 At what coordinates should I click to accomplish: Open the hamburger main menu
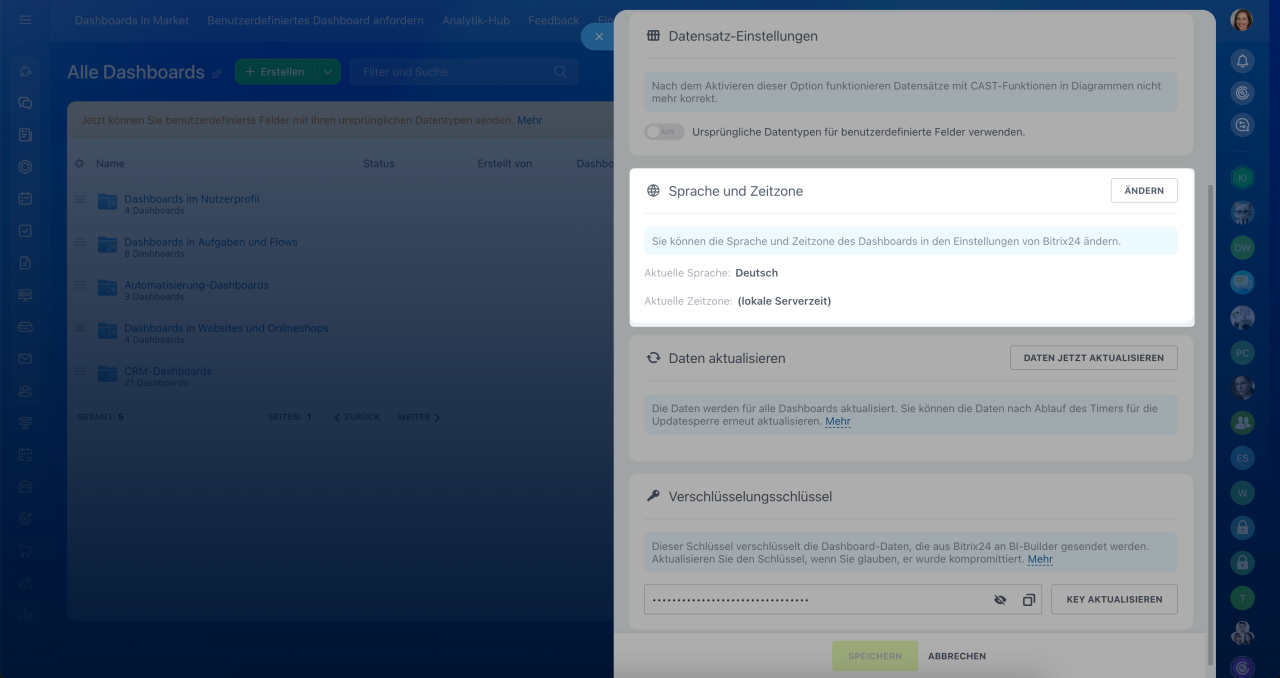25,19
